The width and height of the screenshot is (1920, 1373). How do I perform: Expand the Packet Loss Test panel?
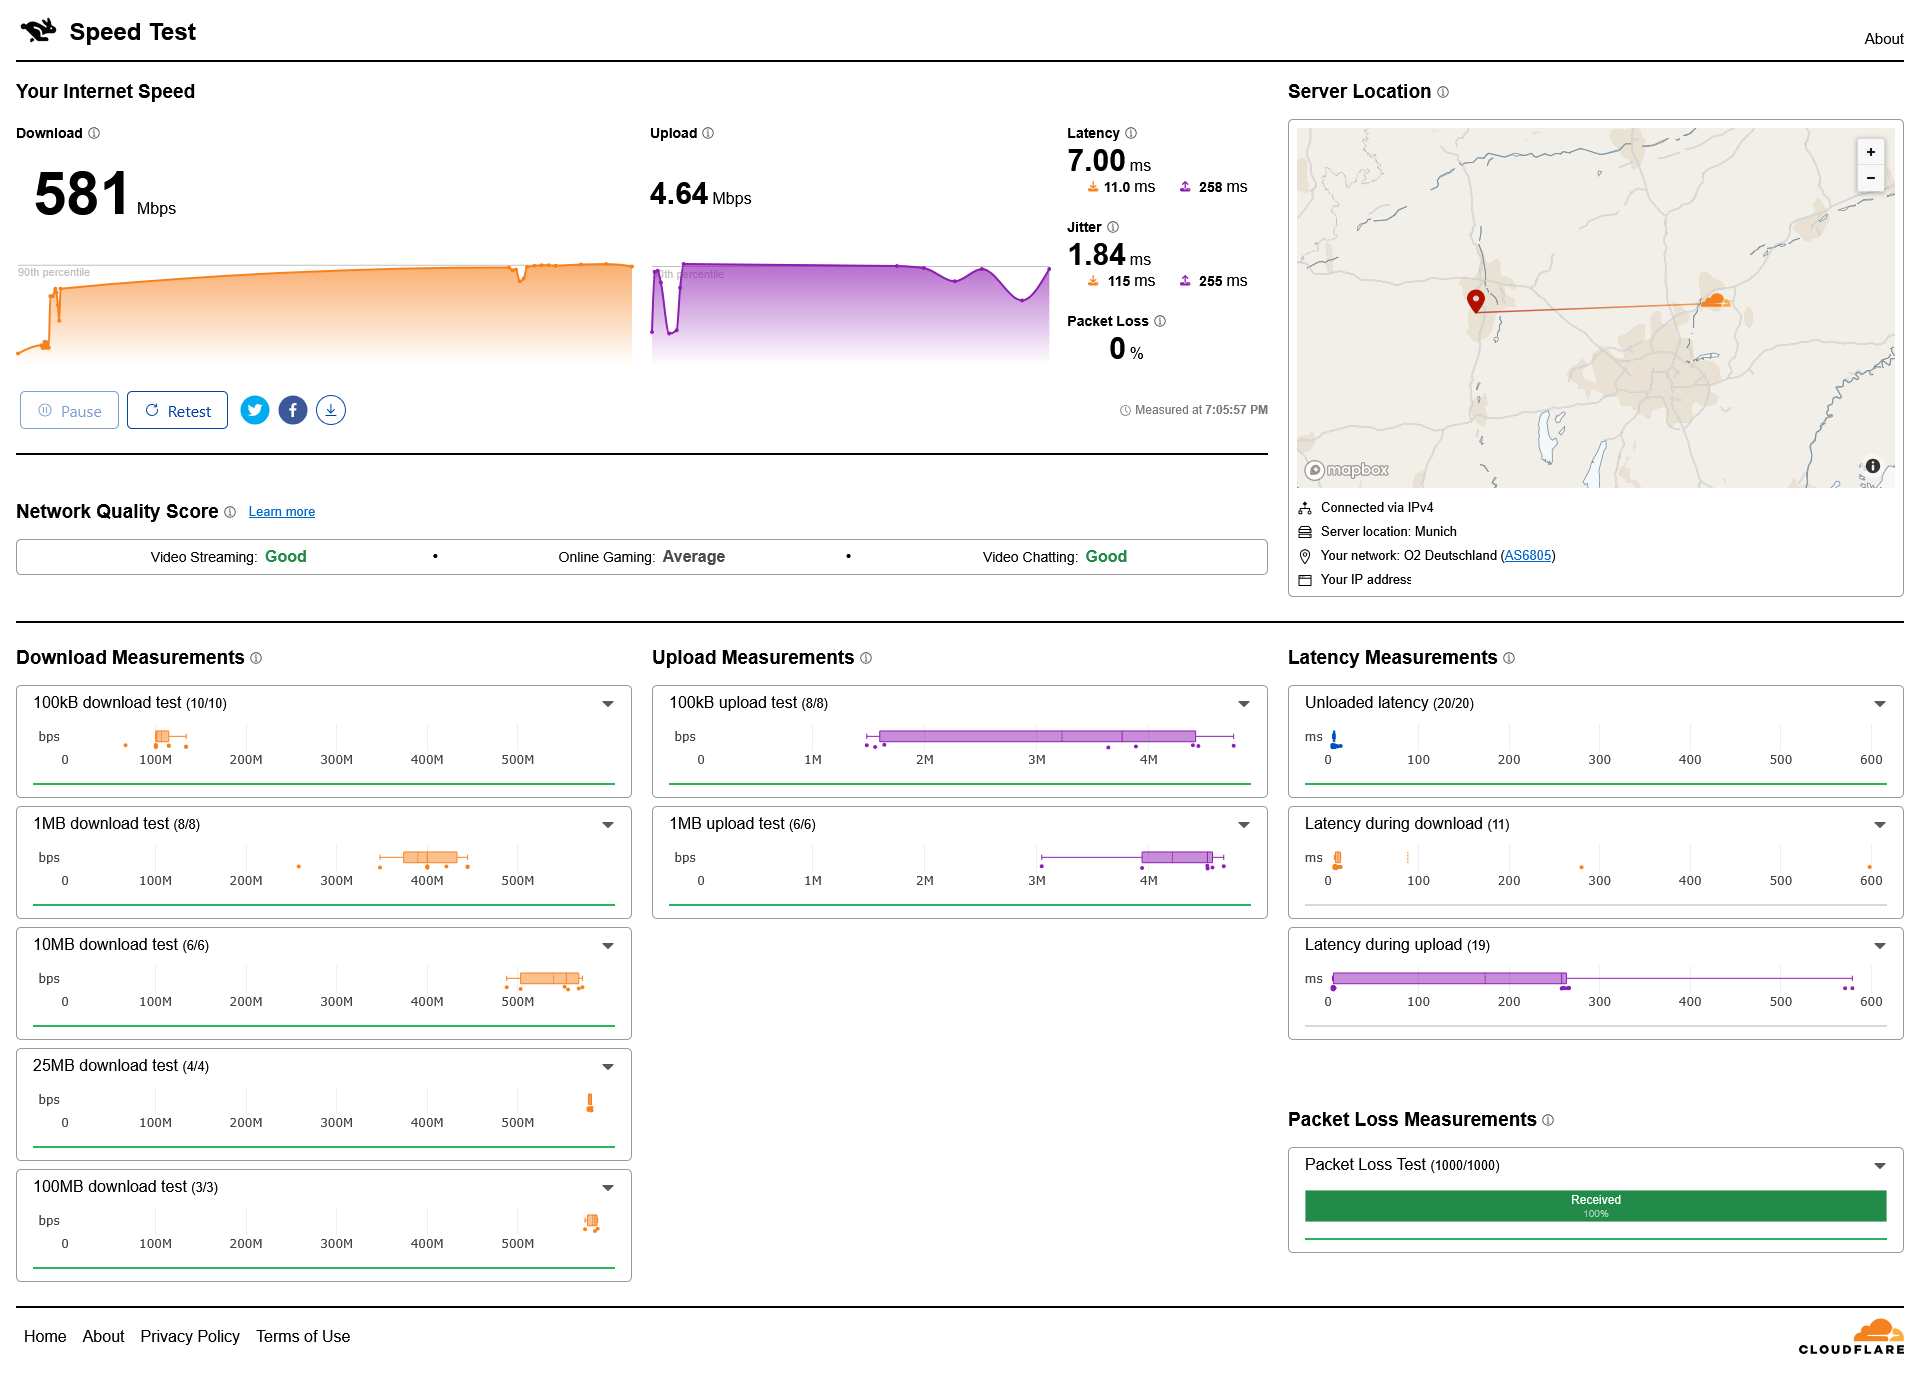click(1880, 1166)
